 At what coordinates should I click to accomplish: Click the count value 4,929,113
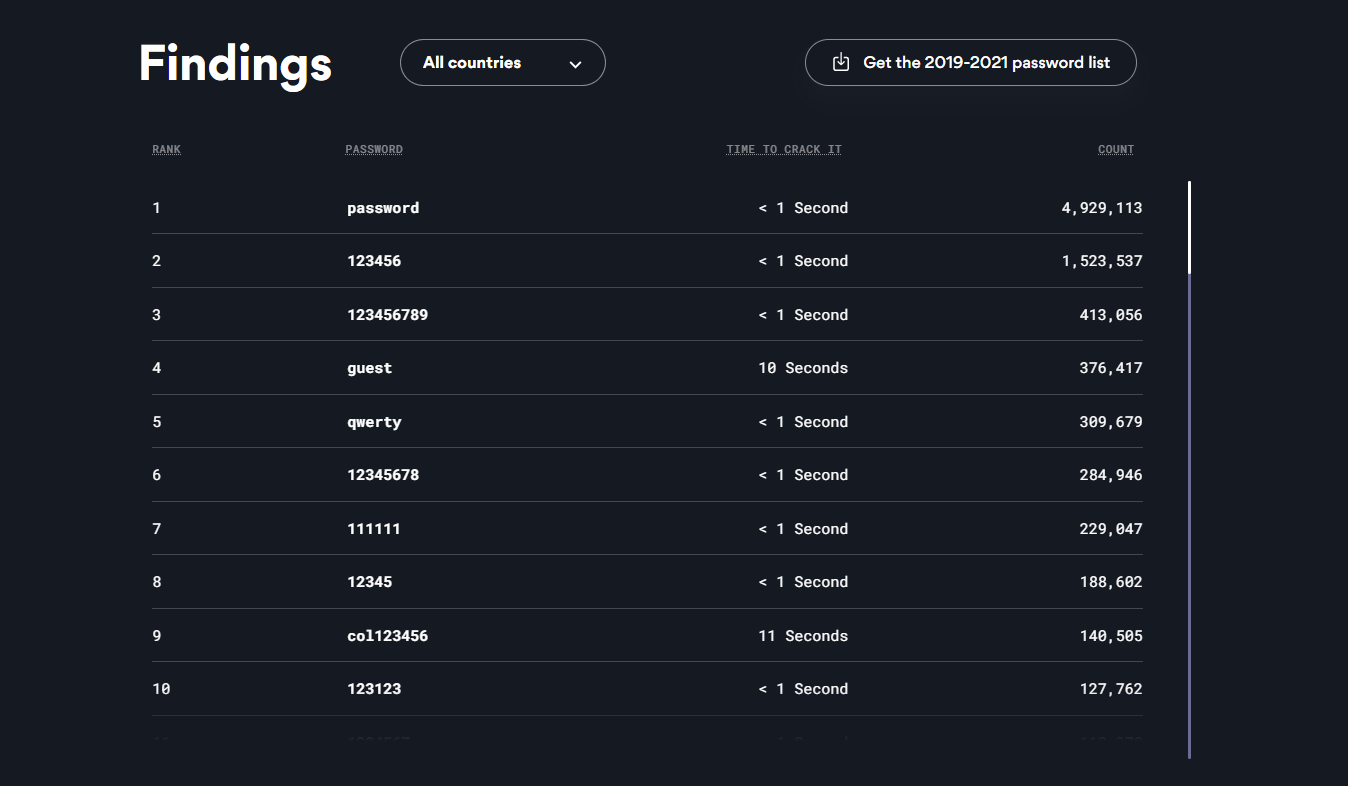pyautogui.click(x=1101, y=208)
